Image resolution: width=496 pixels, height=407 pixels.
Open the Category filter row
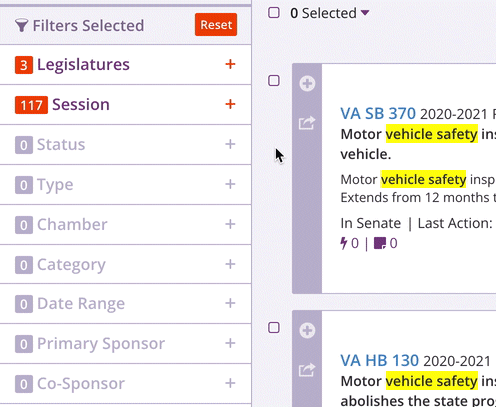point(125,264)
